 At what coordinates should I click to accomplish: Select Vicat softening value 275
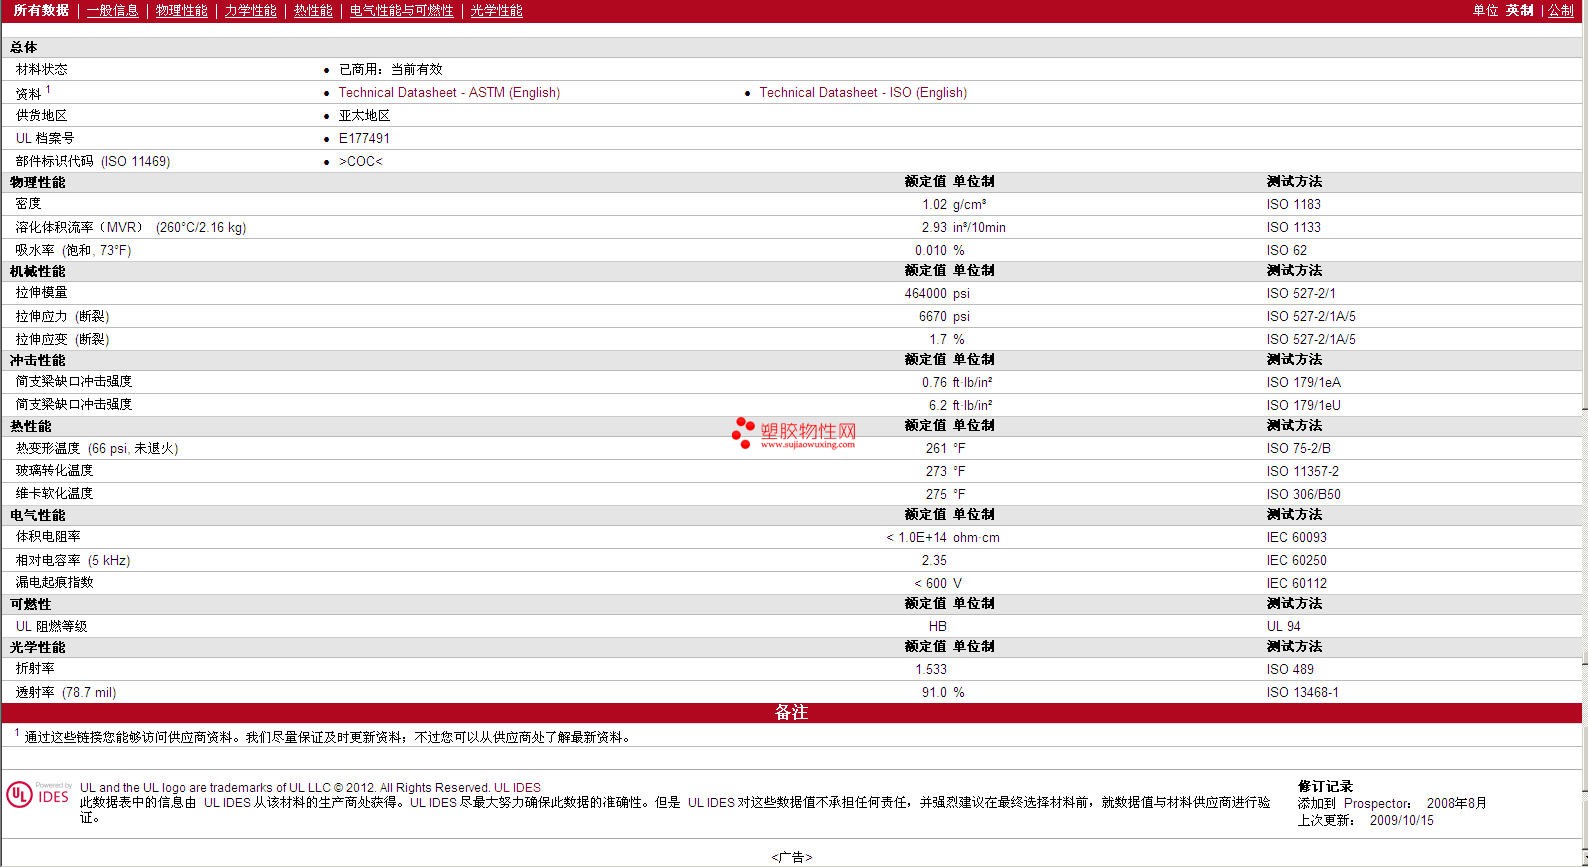click(936, 494)
